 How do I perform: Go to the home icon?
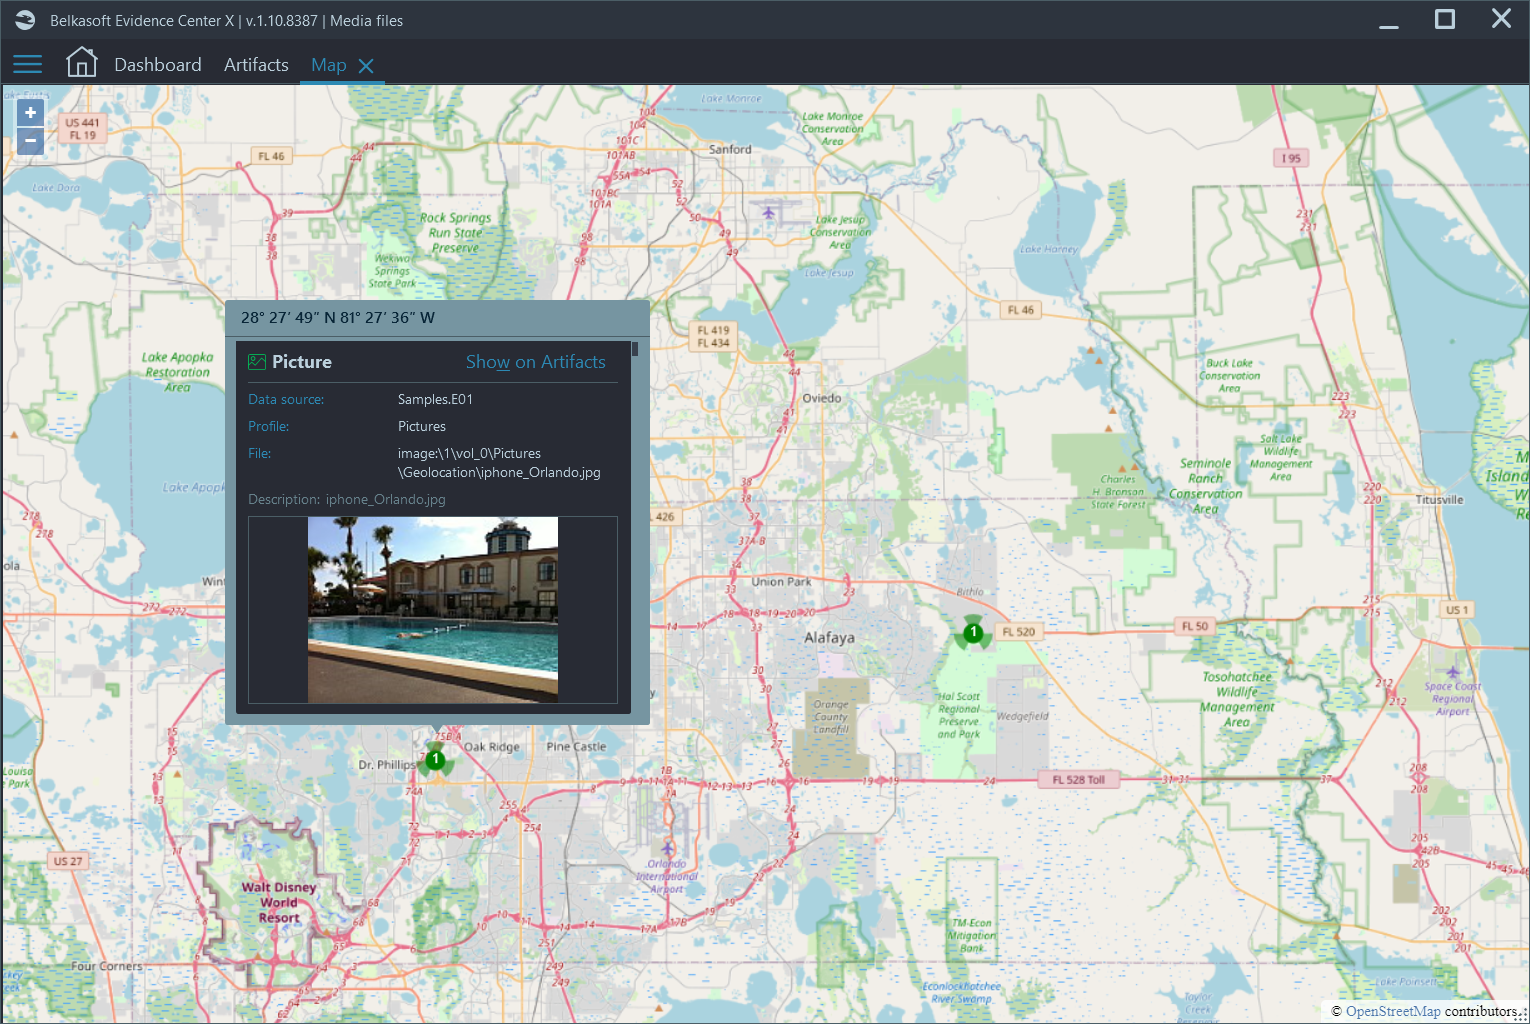point(81,62)
